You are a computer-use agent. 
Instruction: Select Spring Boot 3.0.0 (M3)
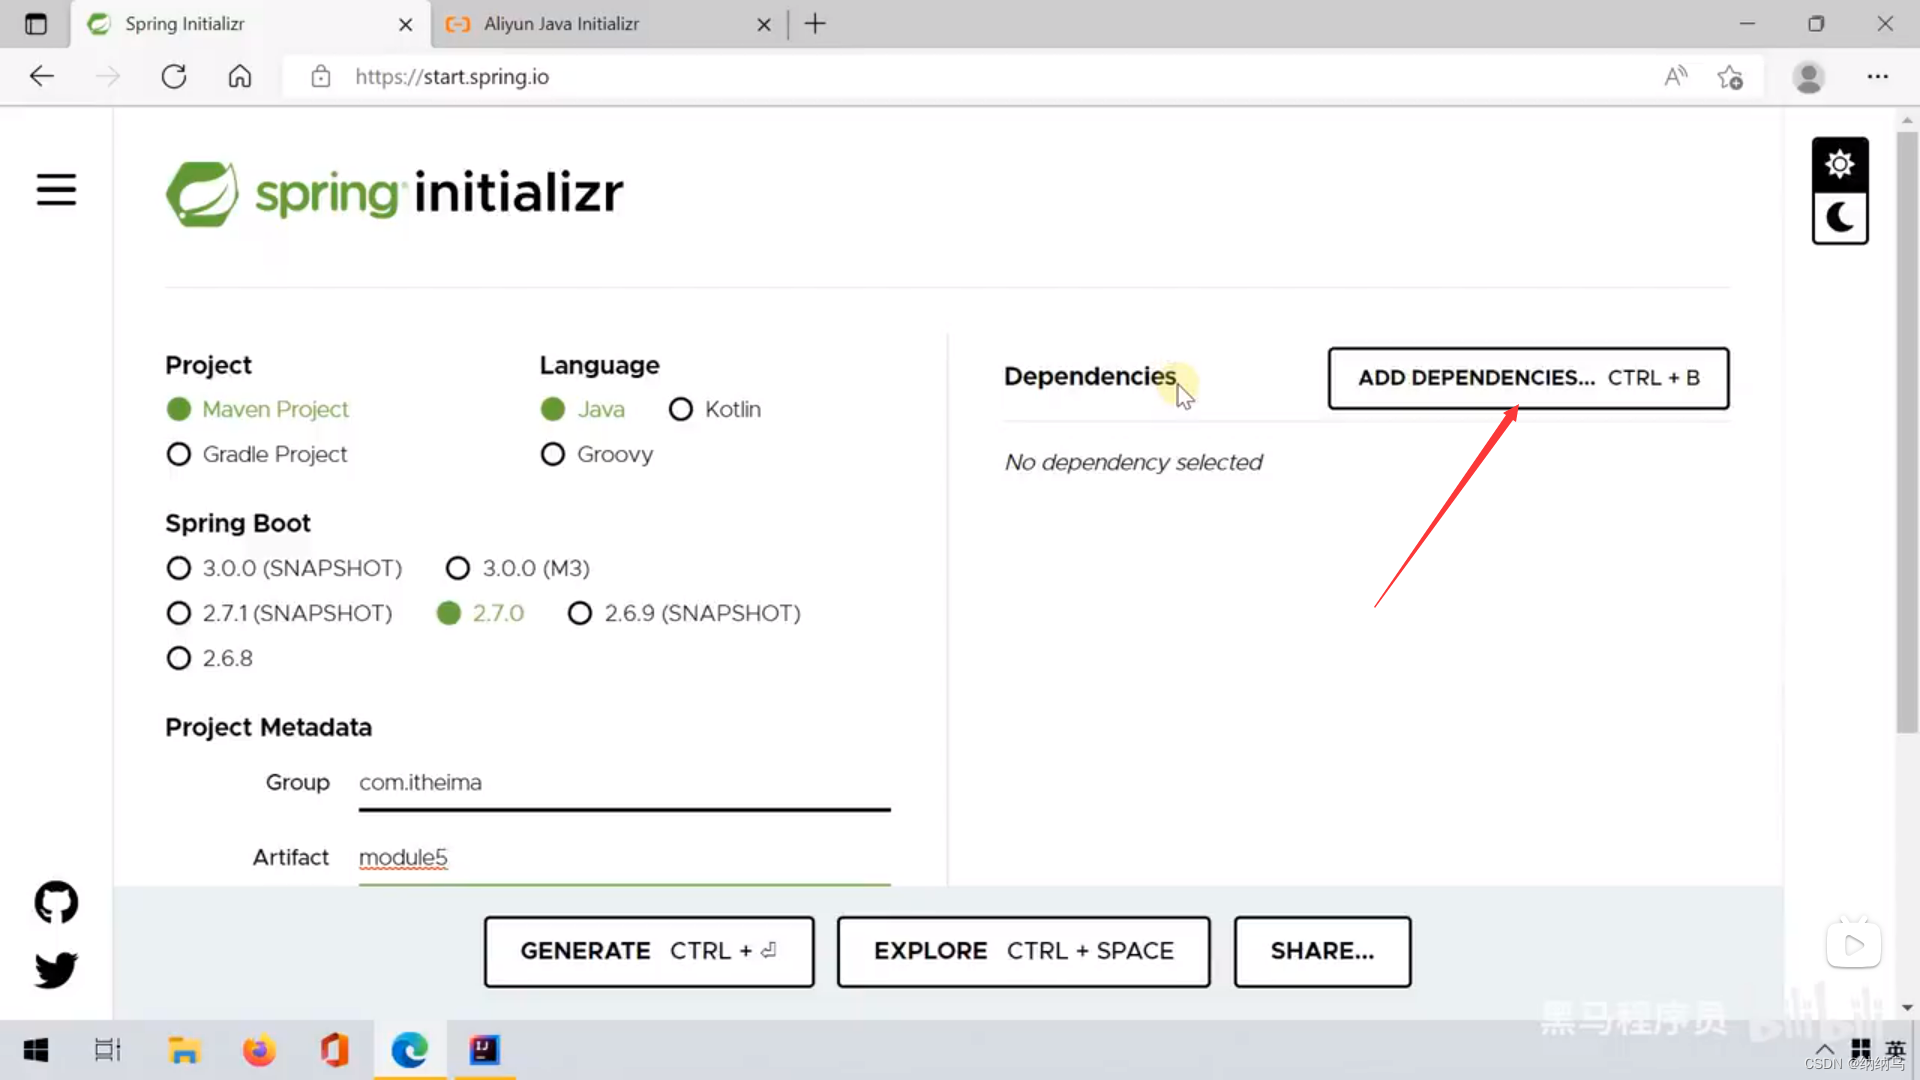coord(518,568)
